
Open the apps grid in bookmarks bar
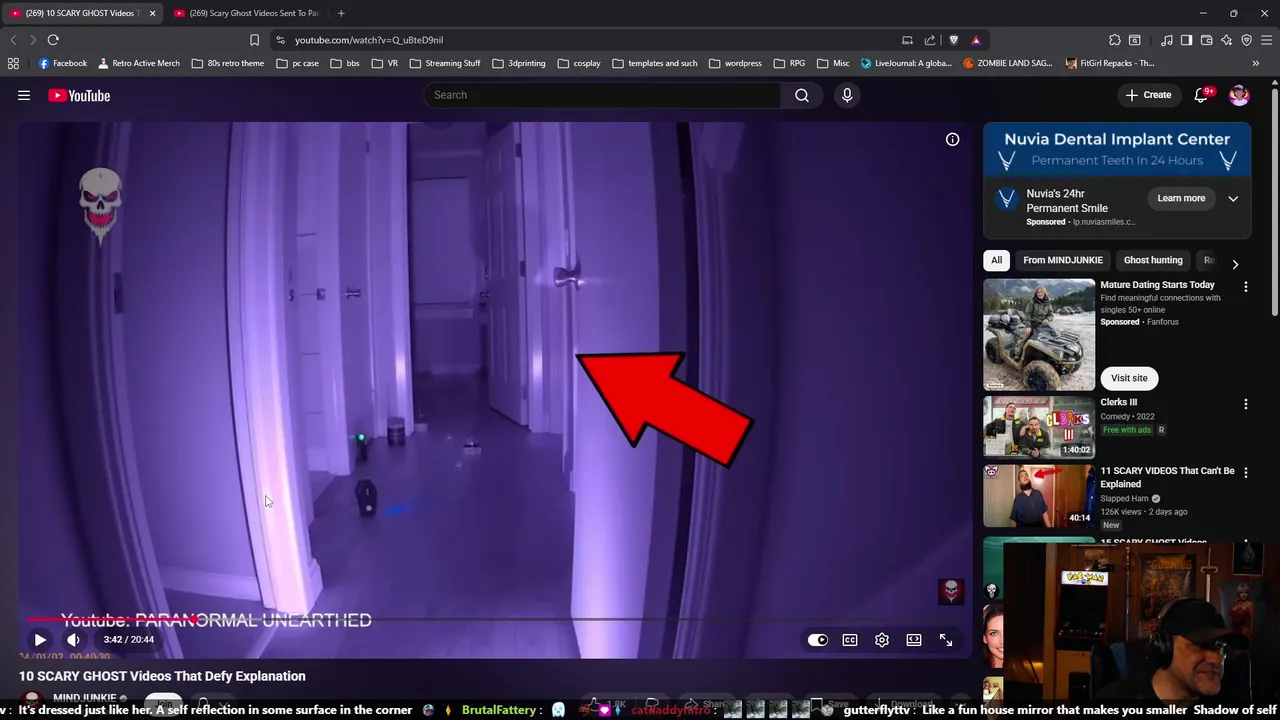coord(13,63)
